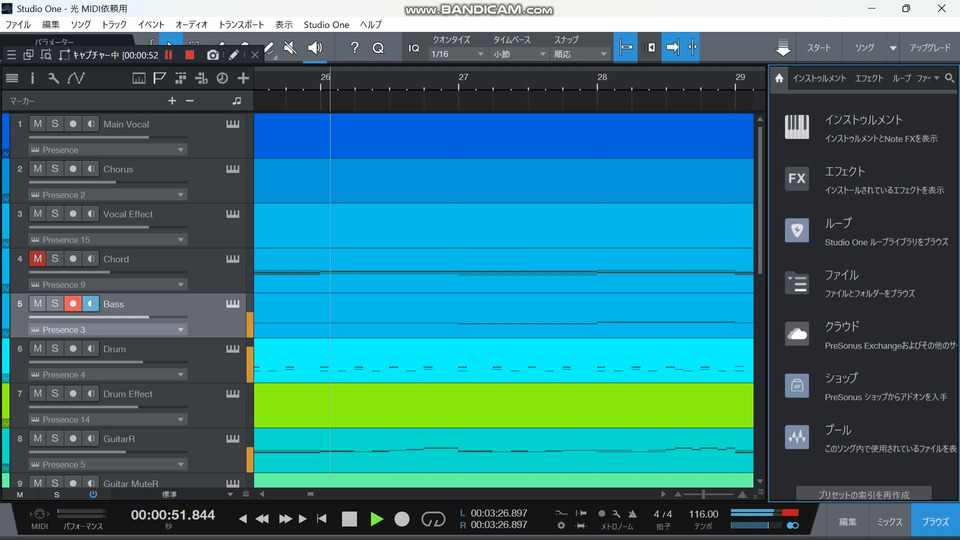Solo the Main Vocal track
This screenshot has height=540, width=960.
tap(55, 124)
